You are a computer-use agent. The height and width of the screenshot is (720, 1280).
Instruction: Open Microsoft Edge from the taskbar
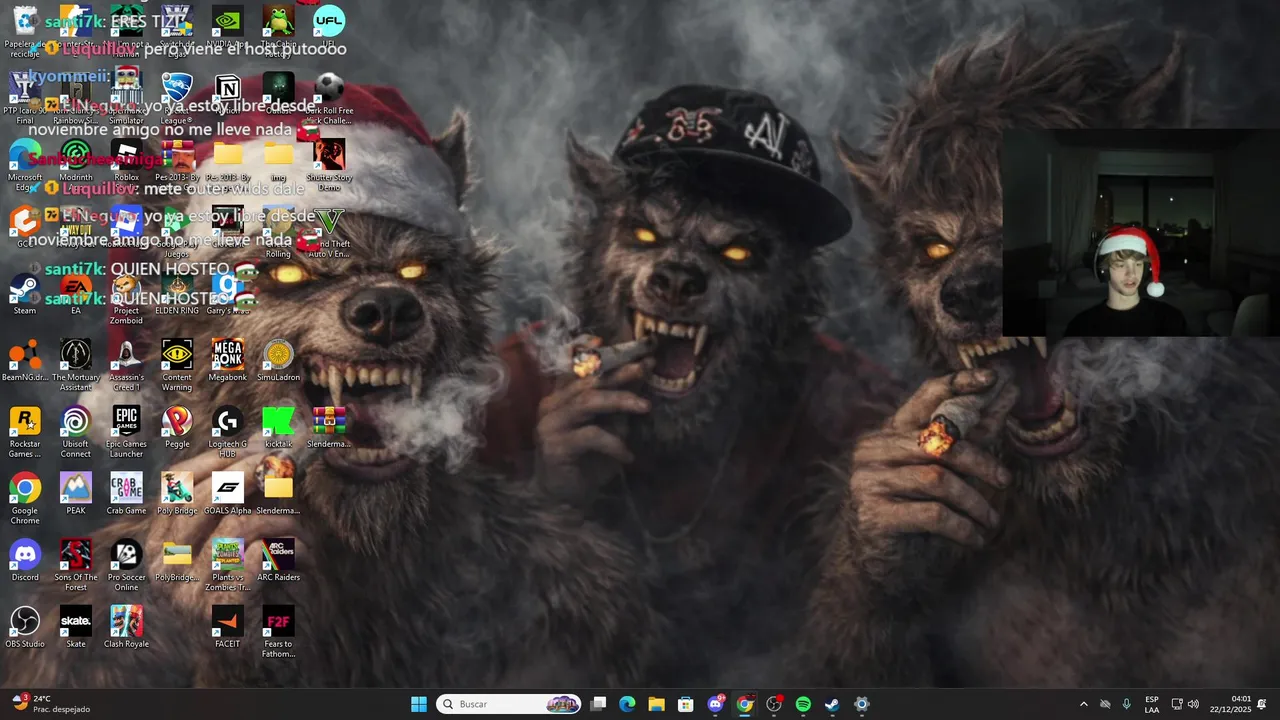(627, 704)
